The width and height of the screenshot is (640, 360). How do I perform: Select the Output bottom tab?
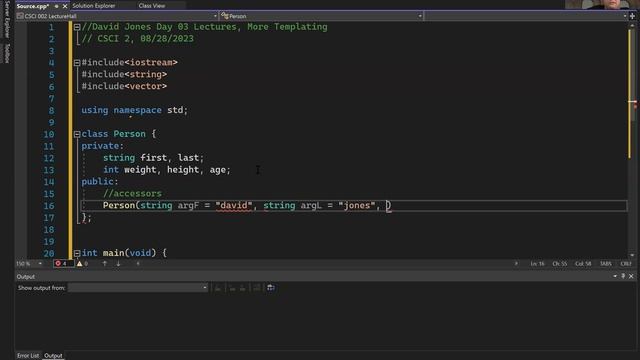click(x=53, y=356)
